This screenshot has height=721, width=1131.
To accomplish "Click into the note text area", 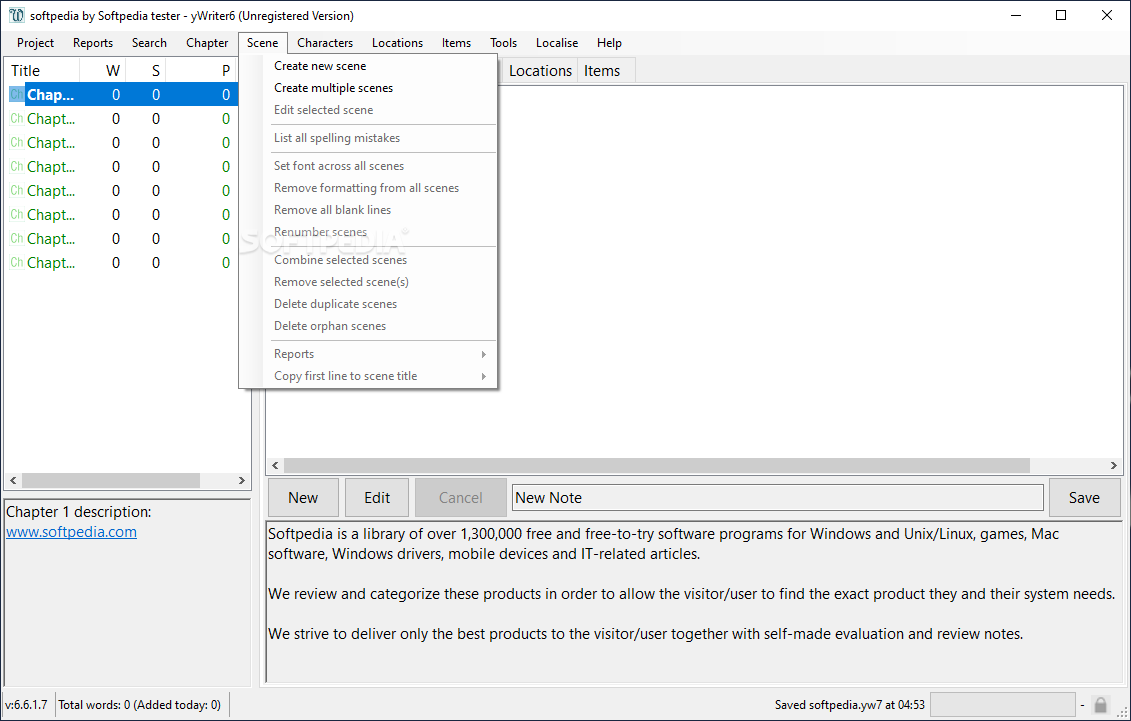I will 693,602.
